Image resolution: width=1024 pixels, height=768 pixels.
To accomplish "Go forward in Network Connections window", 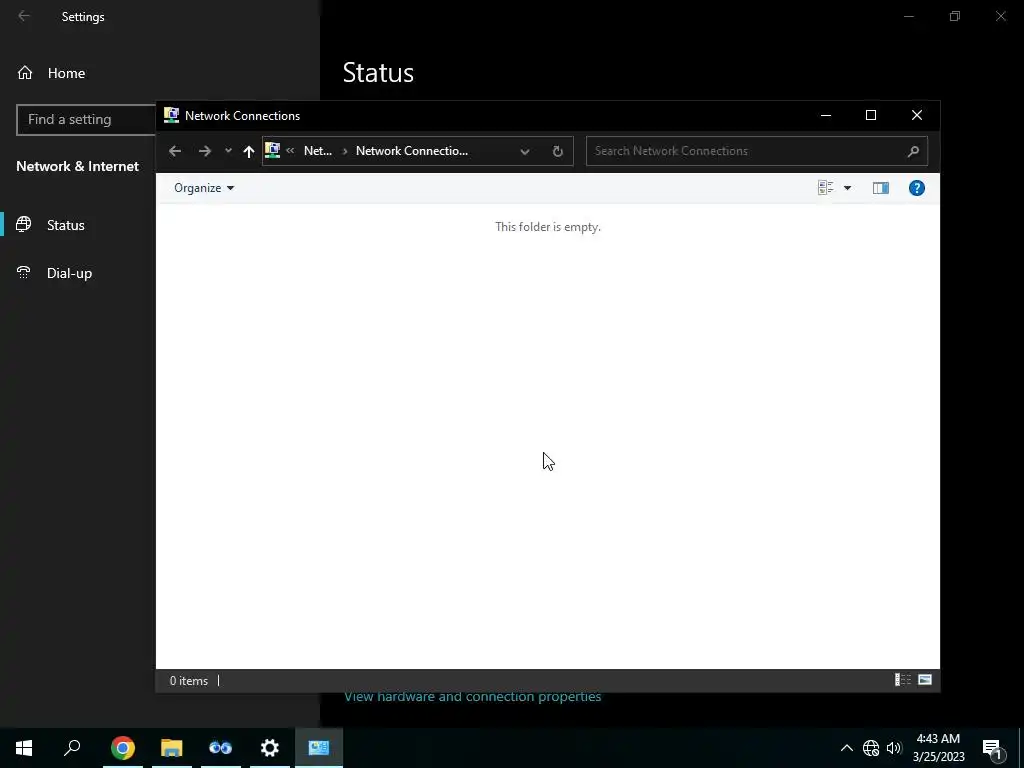I will 204,151.
